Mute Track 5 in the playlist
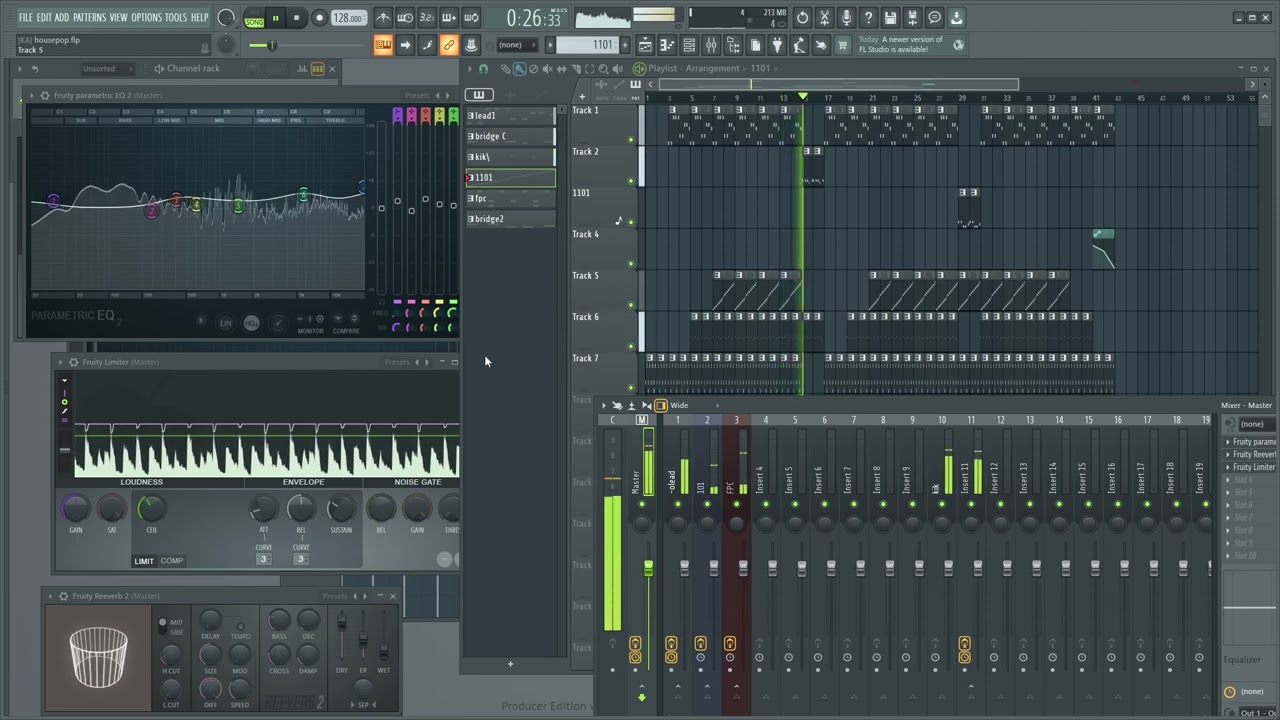 click(x=631, y=305)
